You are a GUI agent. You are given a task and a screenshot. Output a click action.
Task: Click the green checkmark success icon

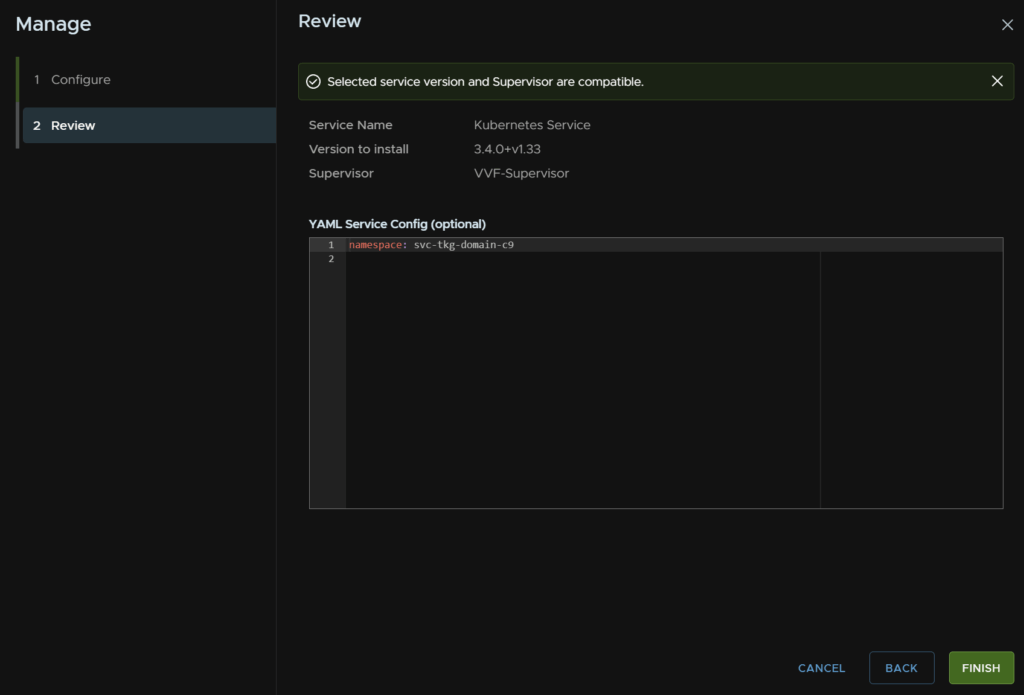click(313, 82)
